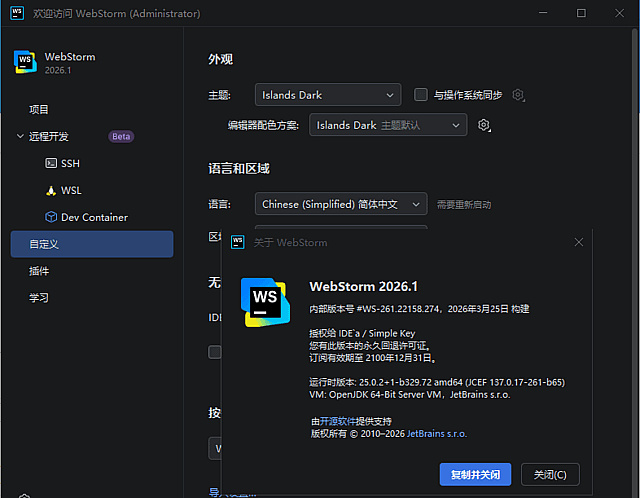The width and height of the screenshot is (640, 498).
Task: Open the Islands Dark theme dropdown
Action: 328,95
